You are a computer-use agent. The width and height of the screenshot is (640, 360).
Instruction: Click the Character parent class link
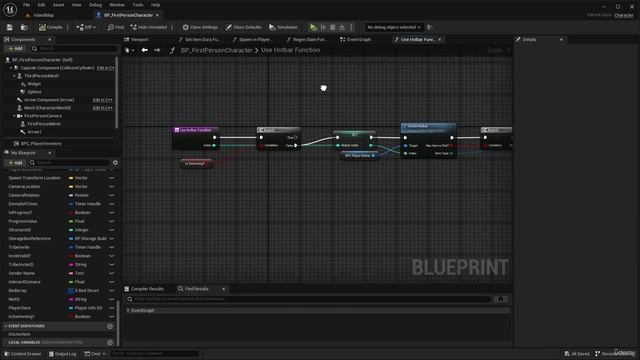624,15
